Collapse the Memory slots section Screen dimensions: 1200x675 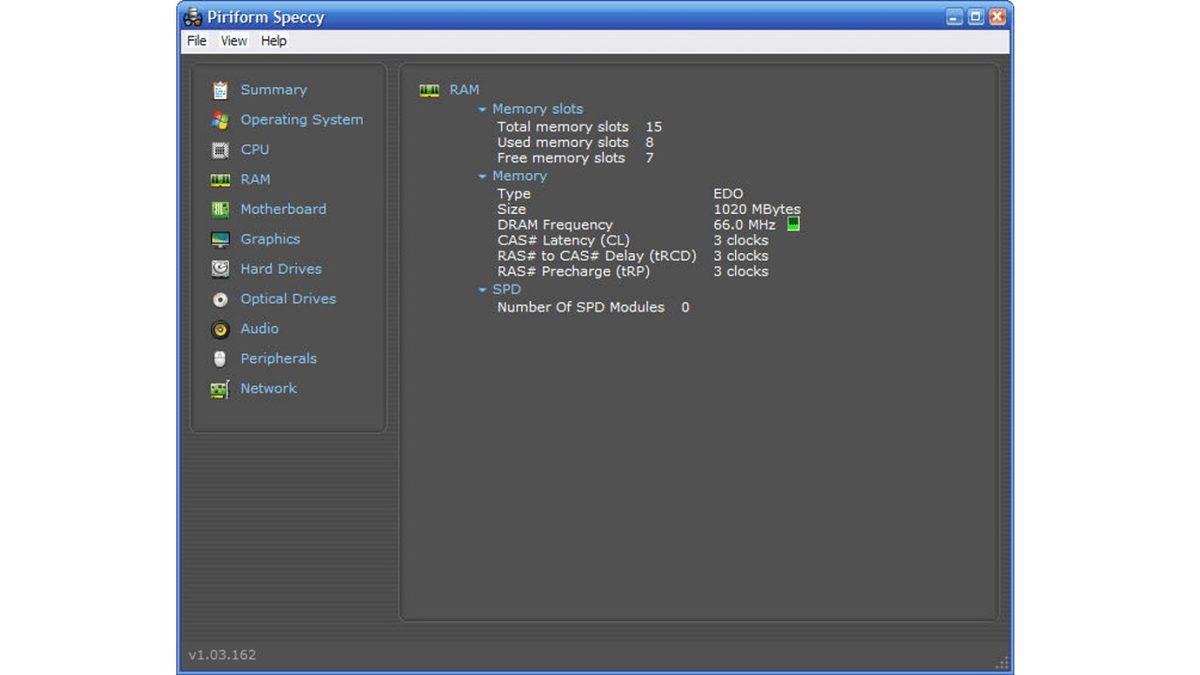coord(482,109)
